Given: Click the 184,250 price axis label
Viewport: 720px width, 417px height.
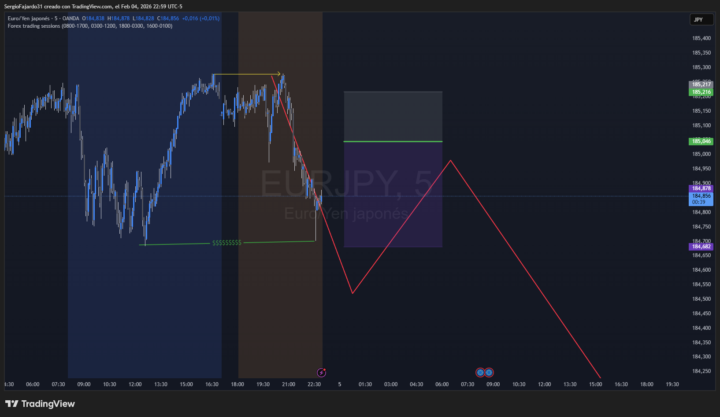Looking at the screenshot, I should pos(701,371).
